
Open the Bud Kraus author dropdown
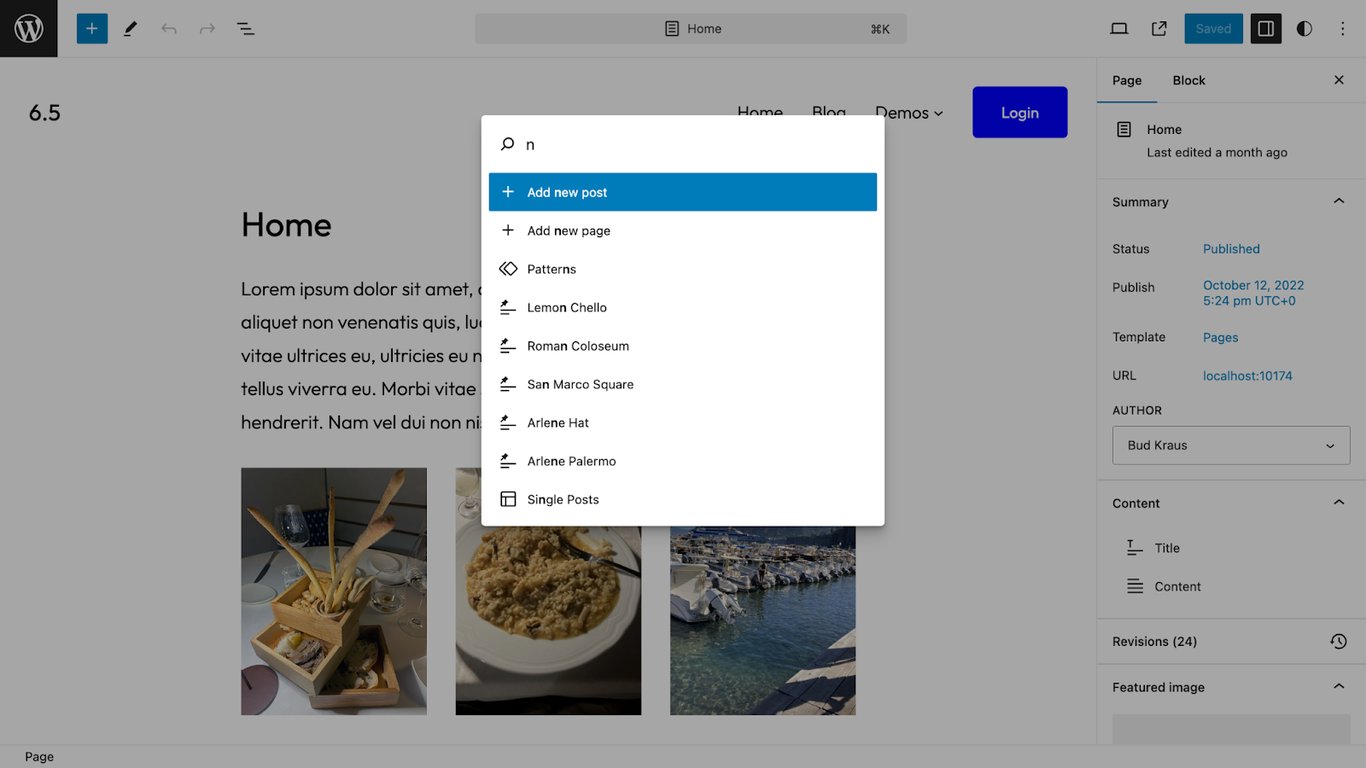[1231, 445]
